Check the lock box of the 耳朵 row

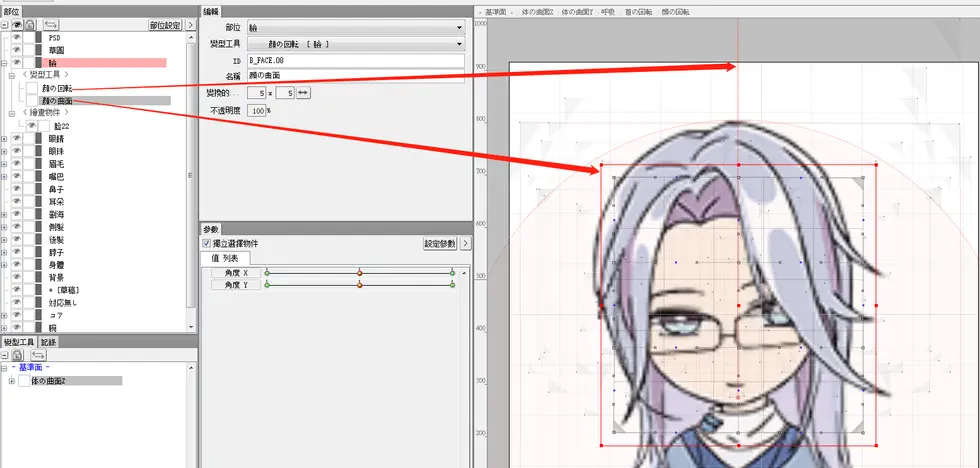coord(29,201)
